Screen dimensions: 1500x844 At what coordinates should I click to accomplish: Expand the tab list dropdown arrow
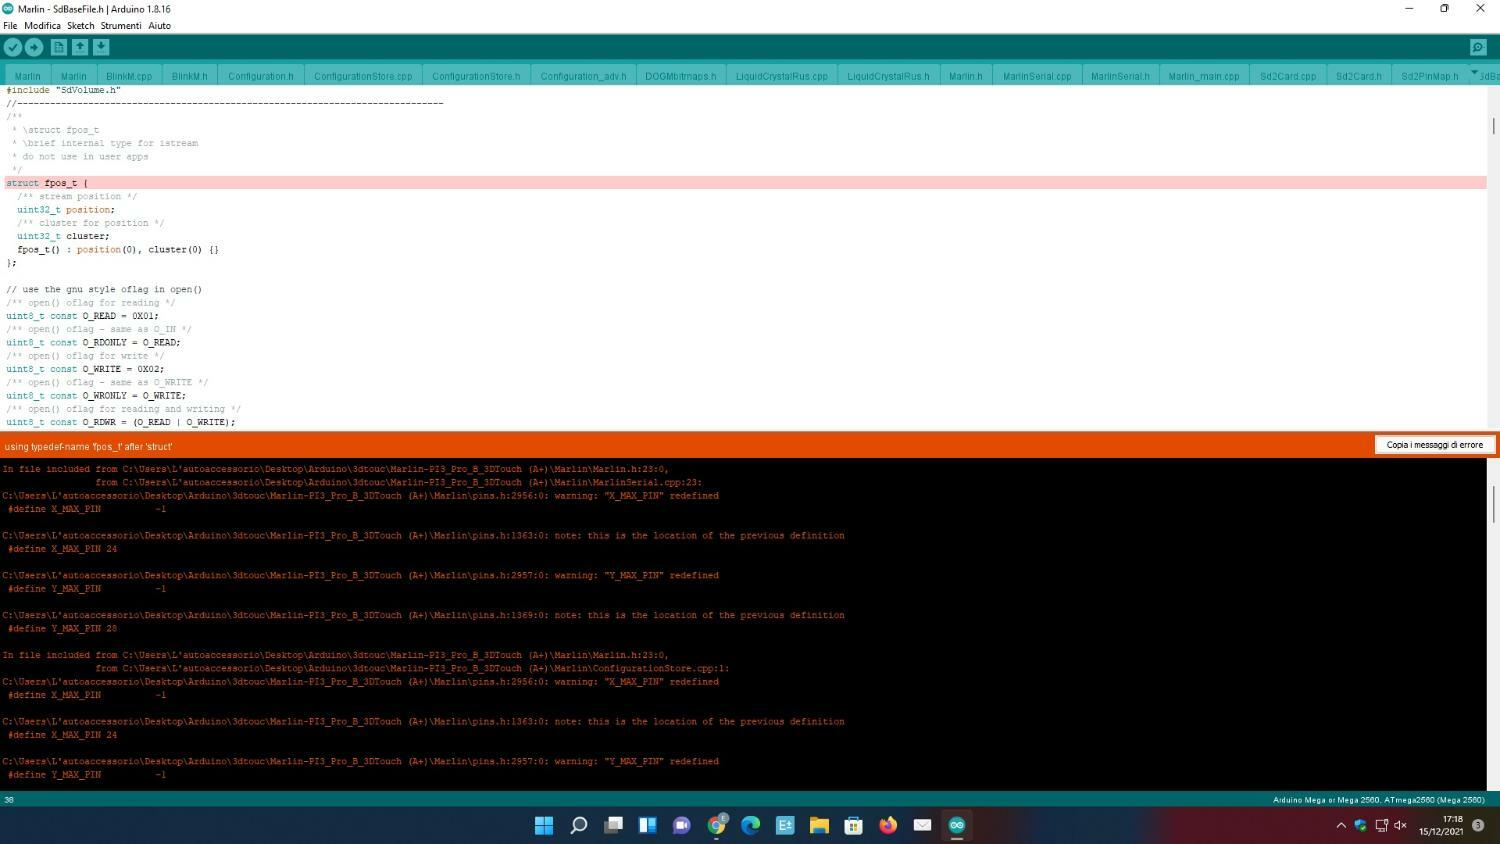[x=1474, y=72]
